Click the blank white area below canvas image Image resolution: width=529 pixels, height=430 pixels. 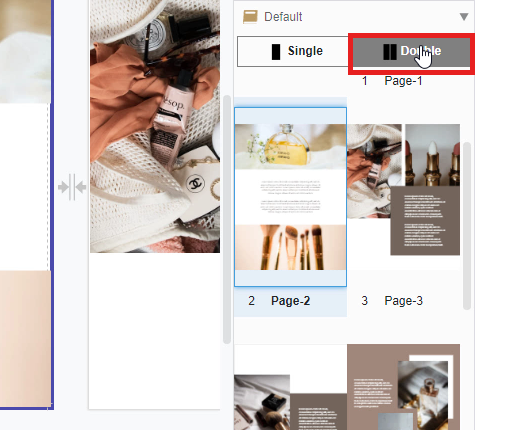[x=155, y=331]
